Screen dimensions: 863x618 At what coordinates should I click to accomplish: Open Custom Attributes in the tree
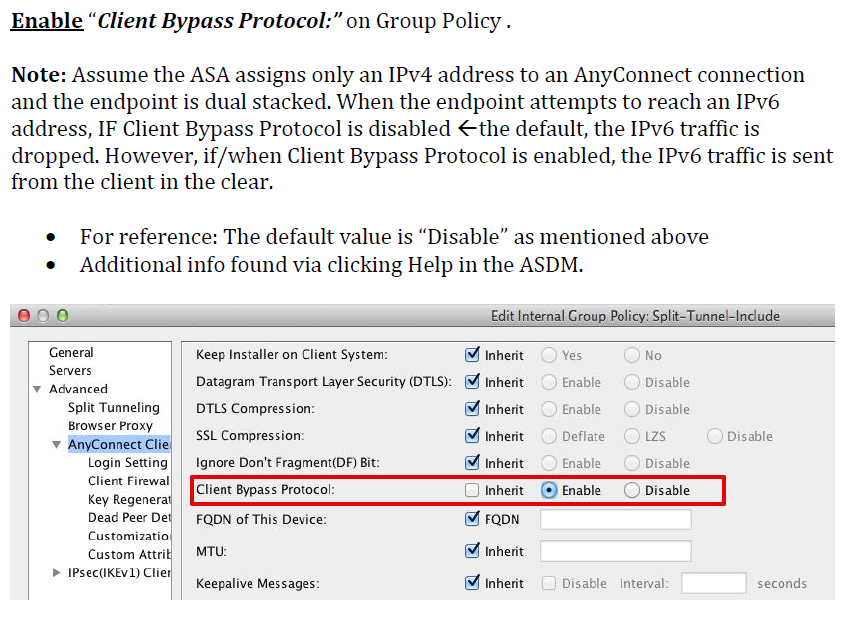pyautogui.click(x=129, y=554)
